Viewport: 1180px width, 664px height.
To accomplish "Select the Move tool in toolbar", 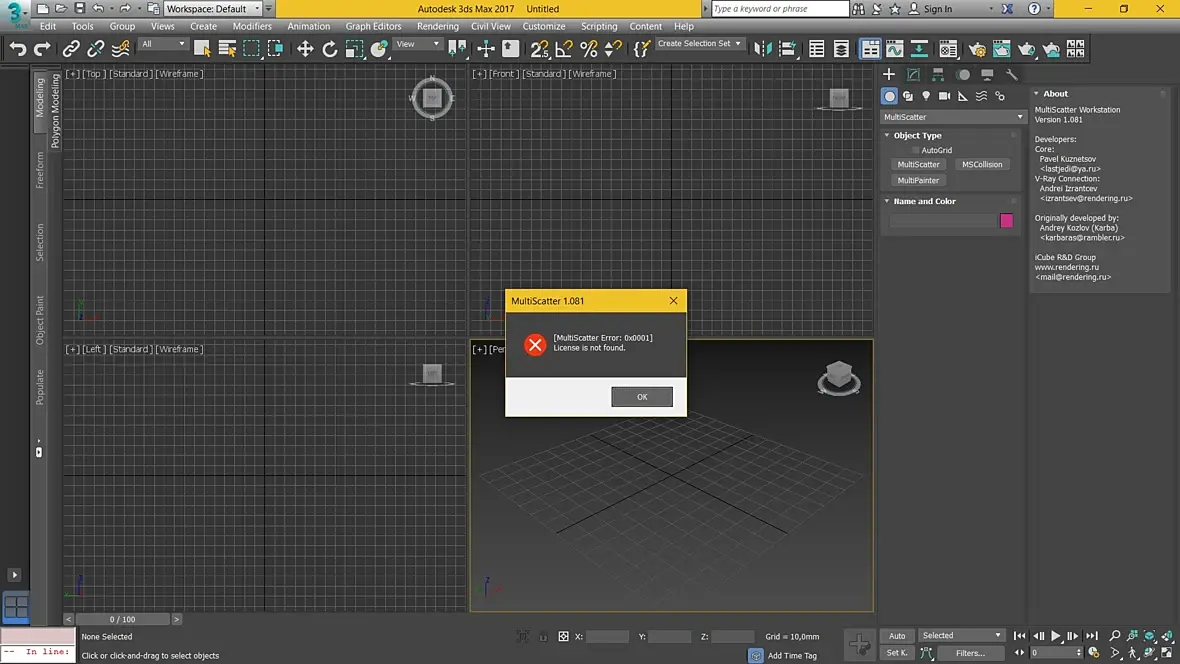I will tap(305, 49).
